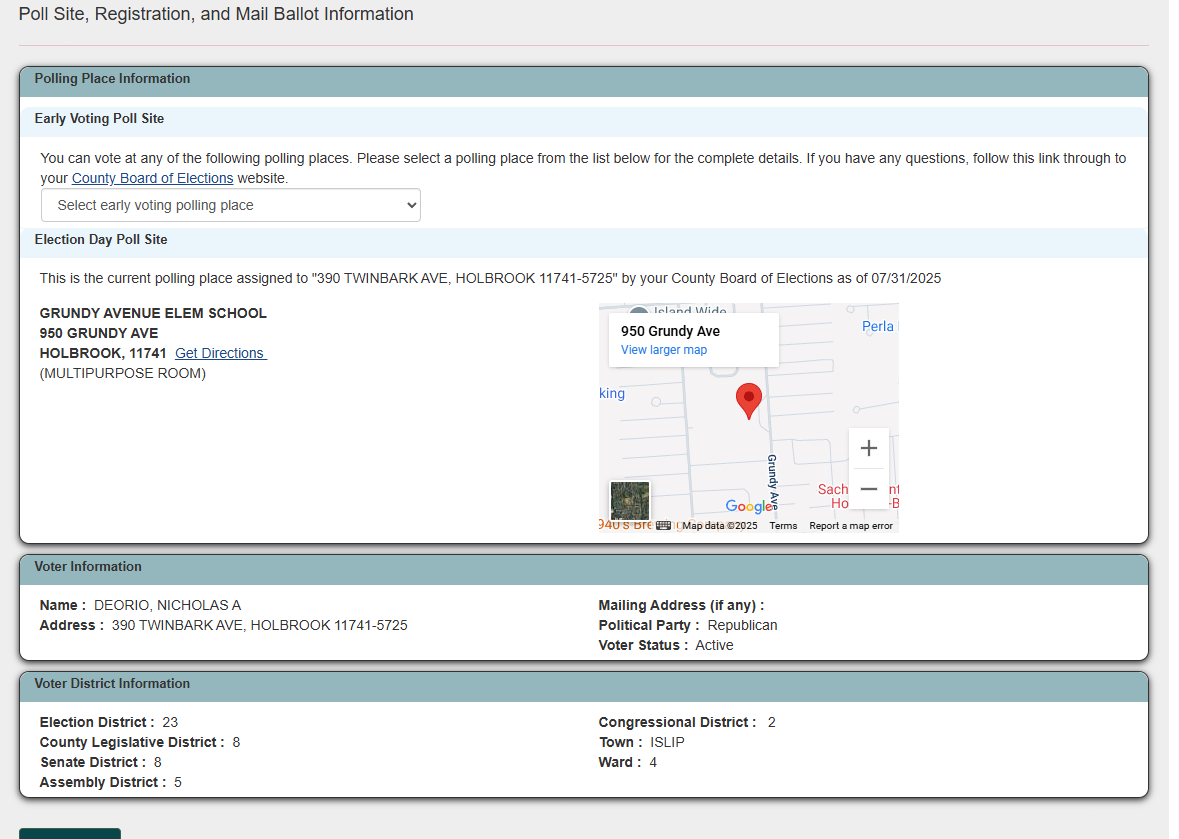The image size is (1179, 839).
Task: Click Get Directions link
Action: tap(220, 353)
